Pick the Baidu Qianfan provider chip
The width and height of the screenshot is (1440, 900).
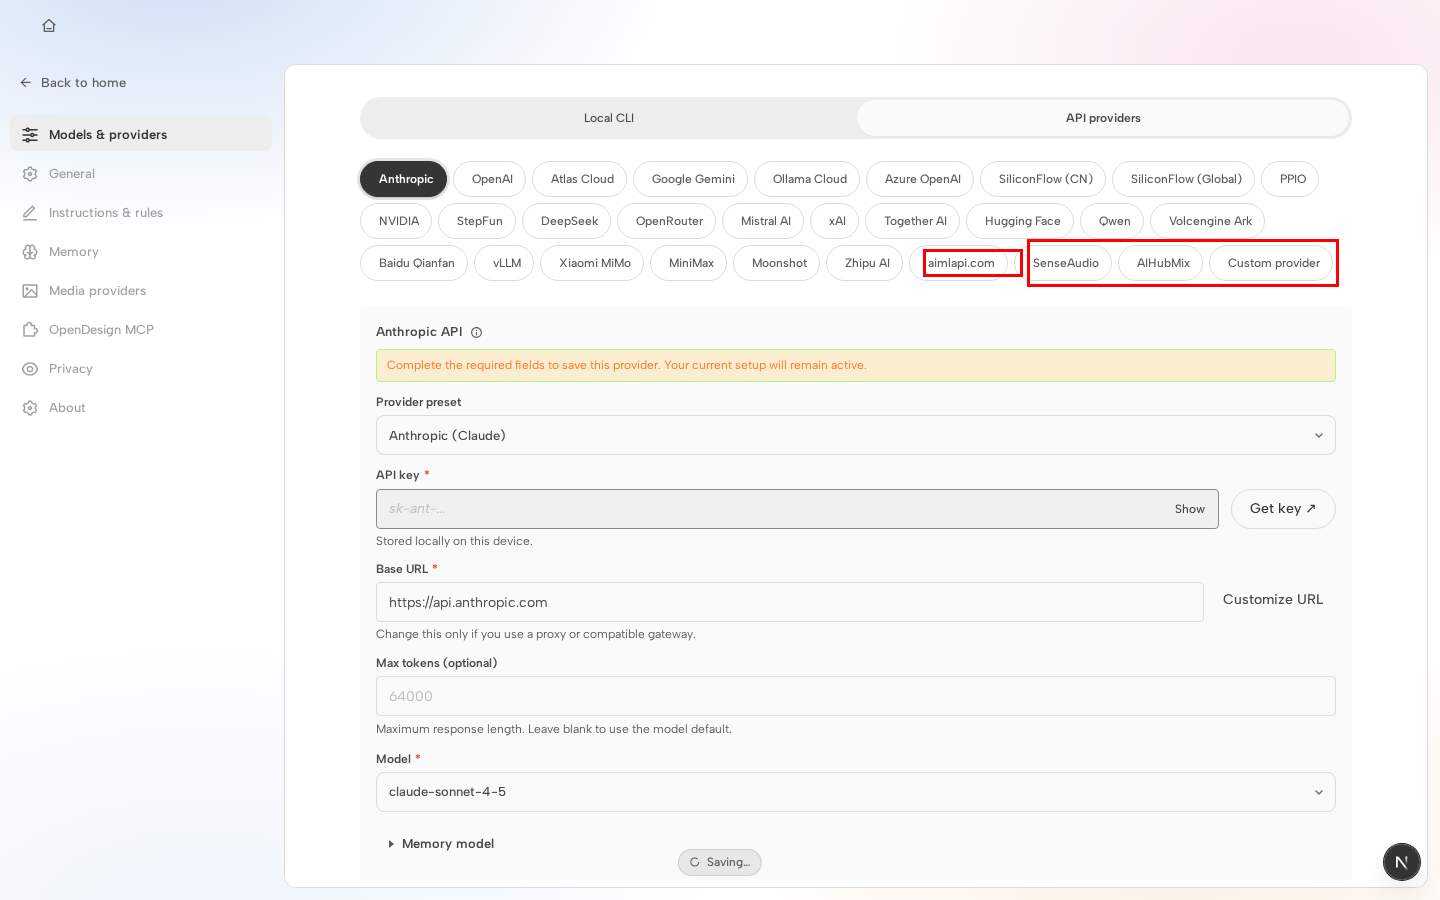[416, 263]
